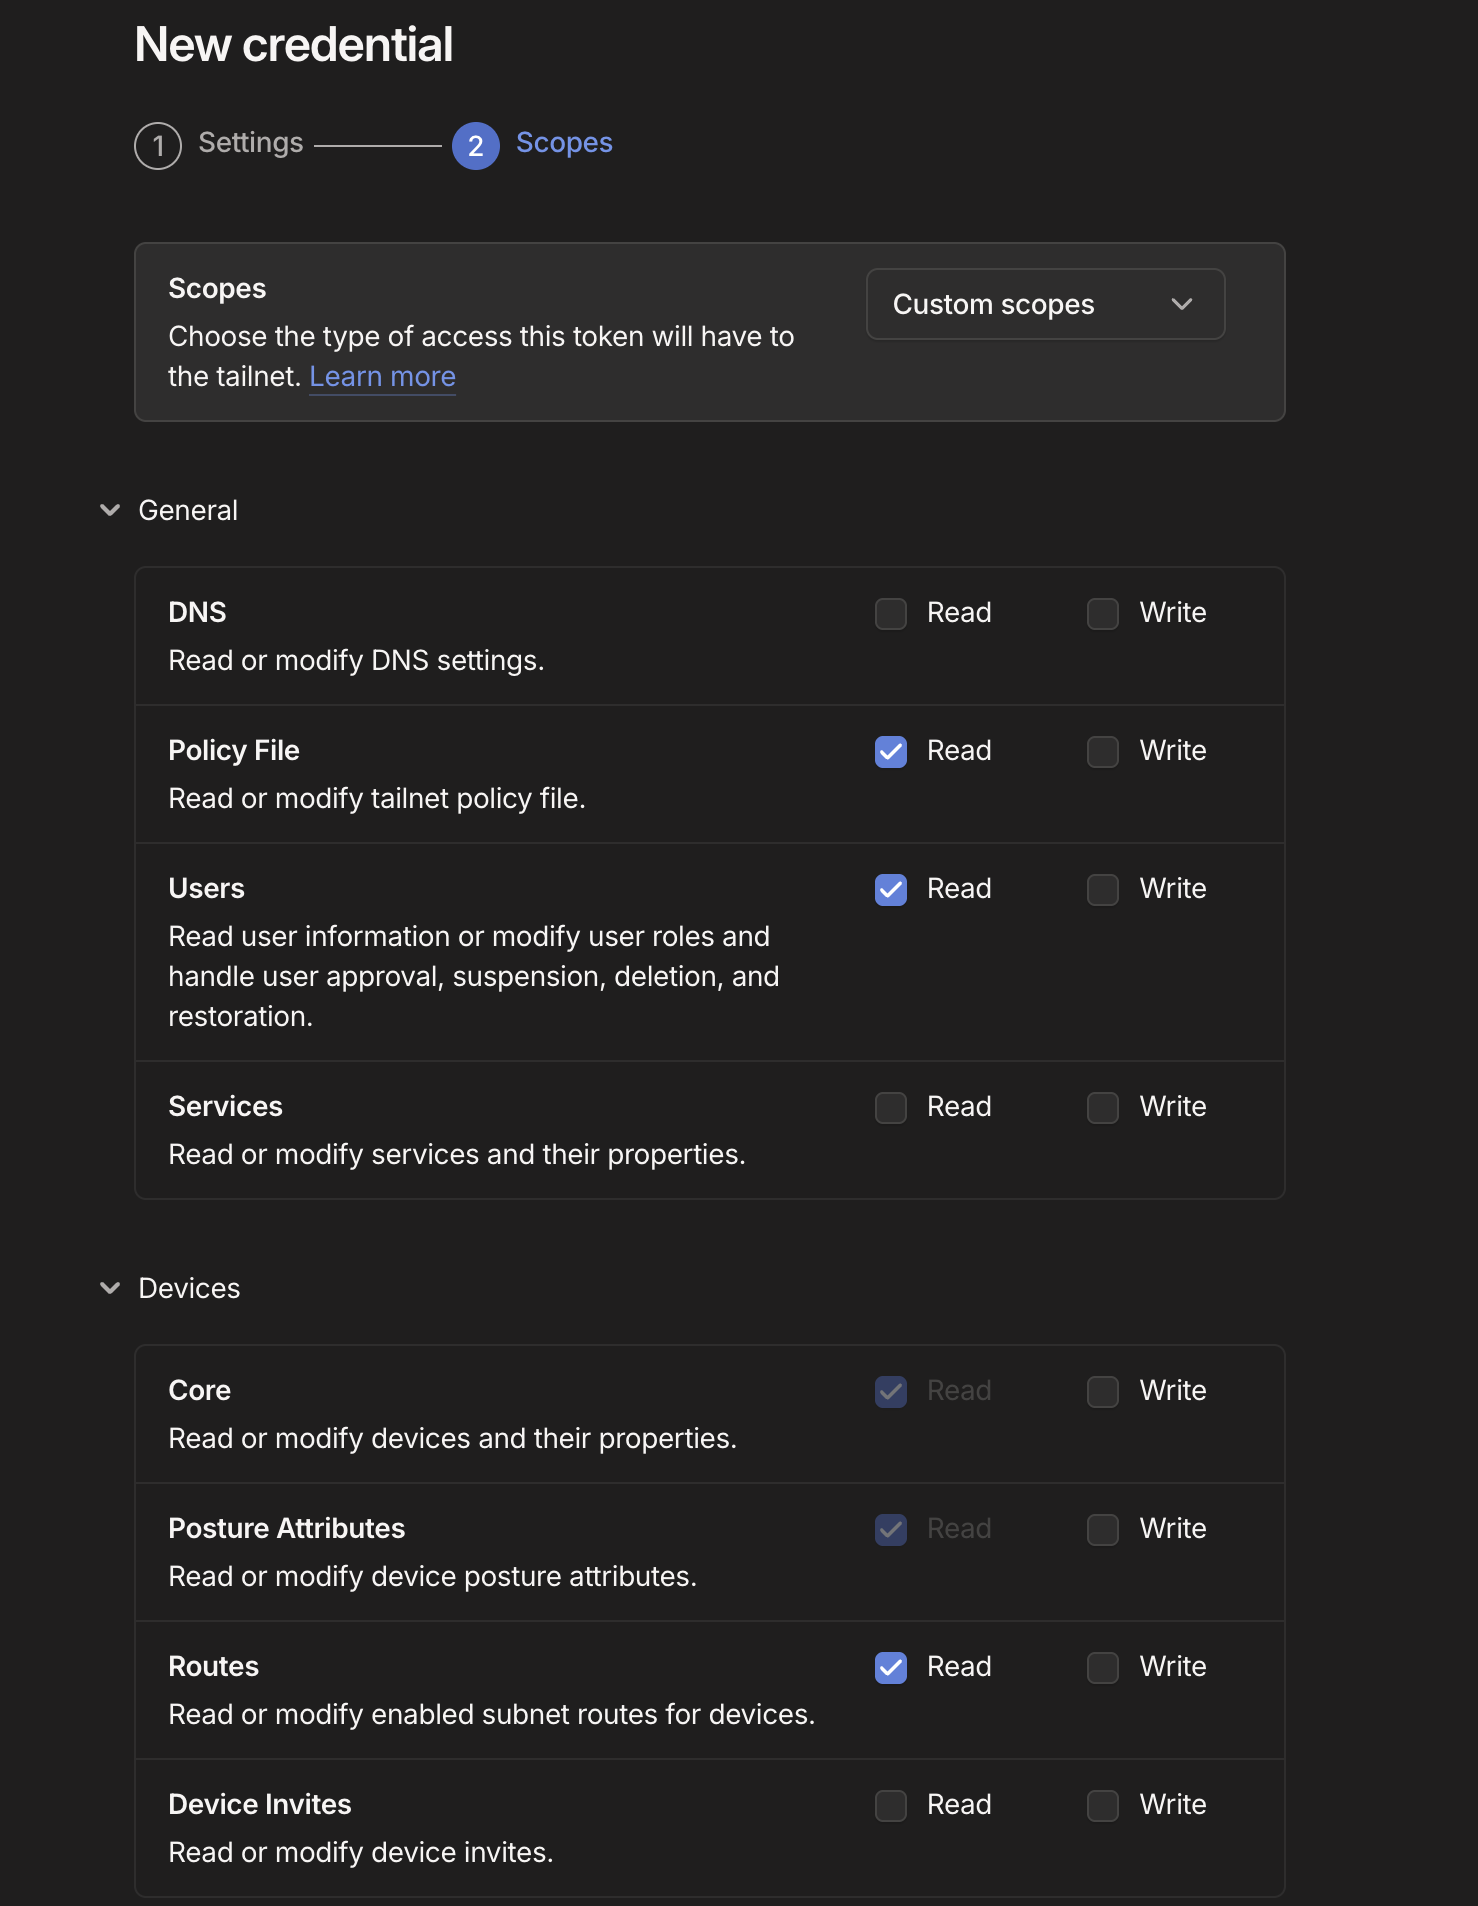Enable Device Invites Write checkbox

(1103, 1806)
